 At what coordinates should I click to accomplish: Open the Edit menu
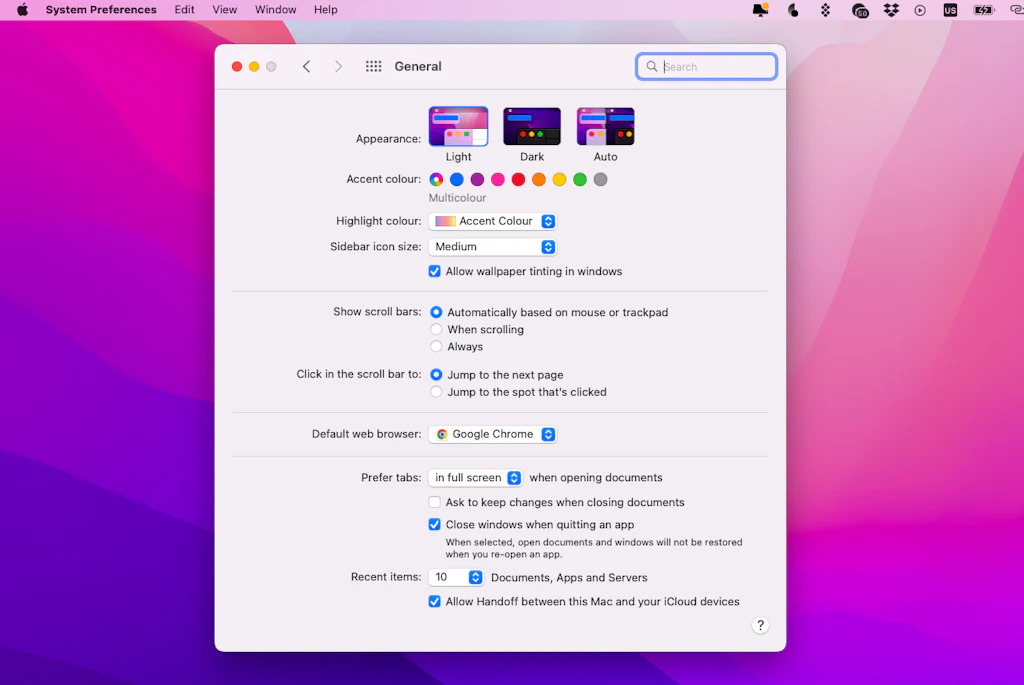click(184, 10)
